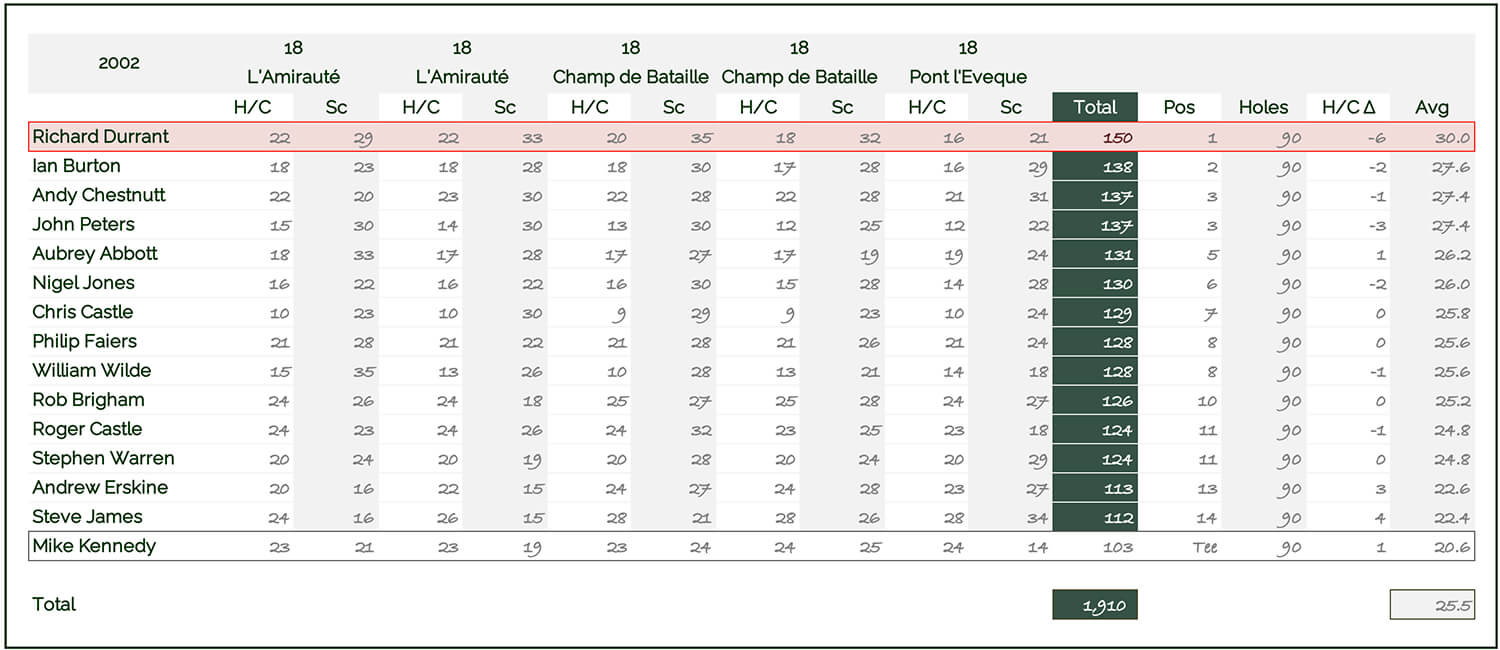The image size is (1500, 650).
Task: Select the Avg column header
Action: [x=1432, y=107]
